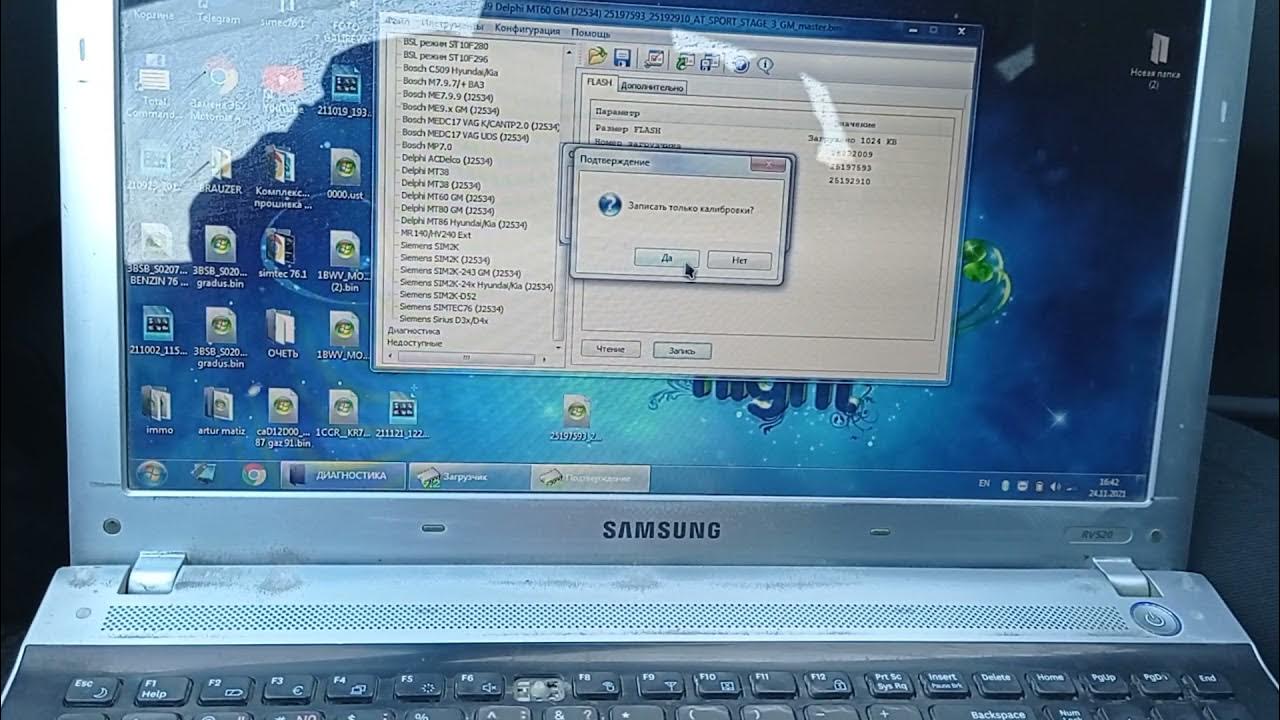Expand the Недоступные tree node
This screenshot has height=720, width=1280.
pos(414,342)
